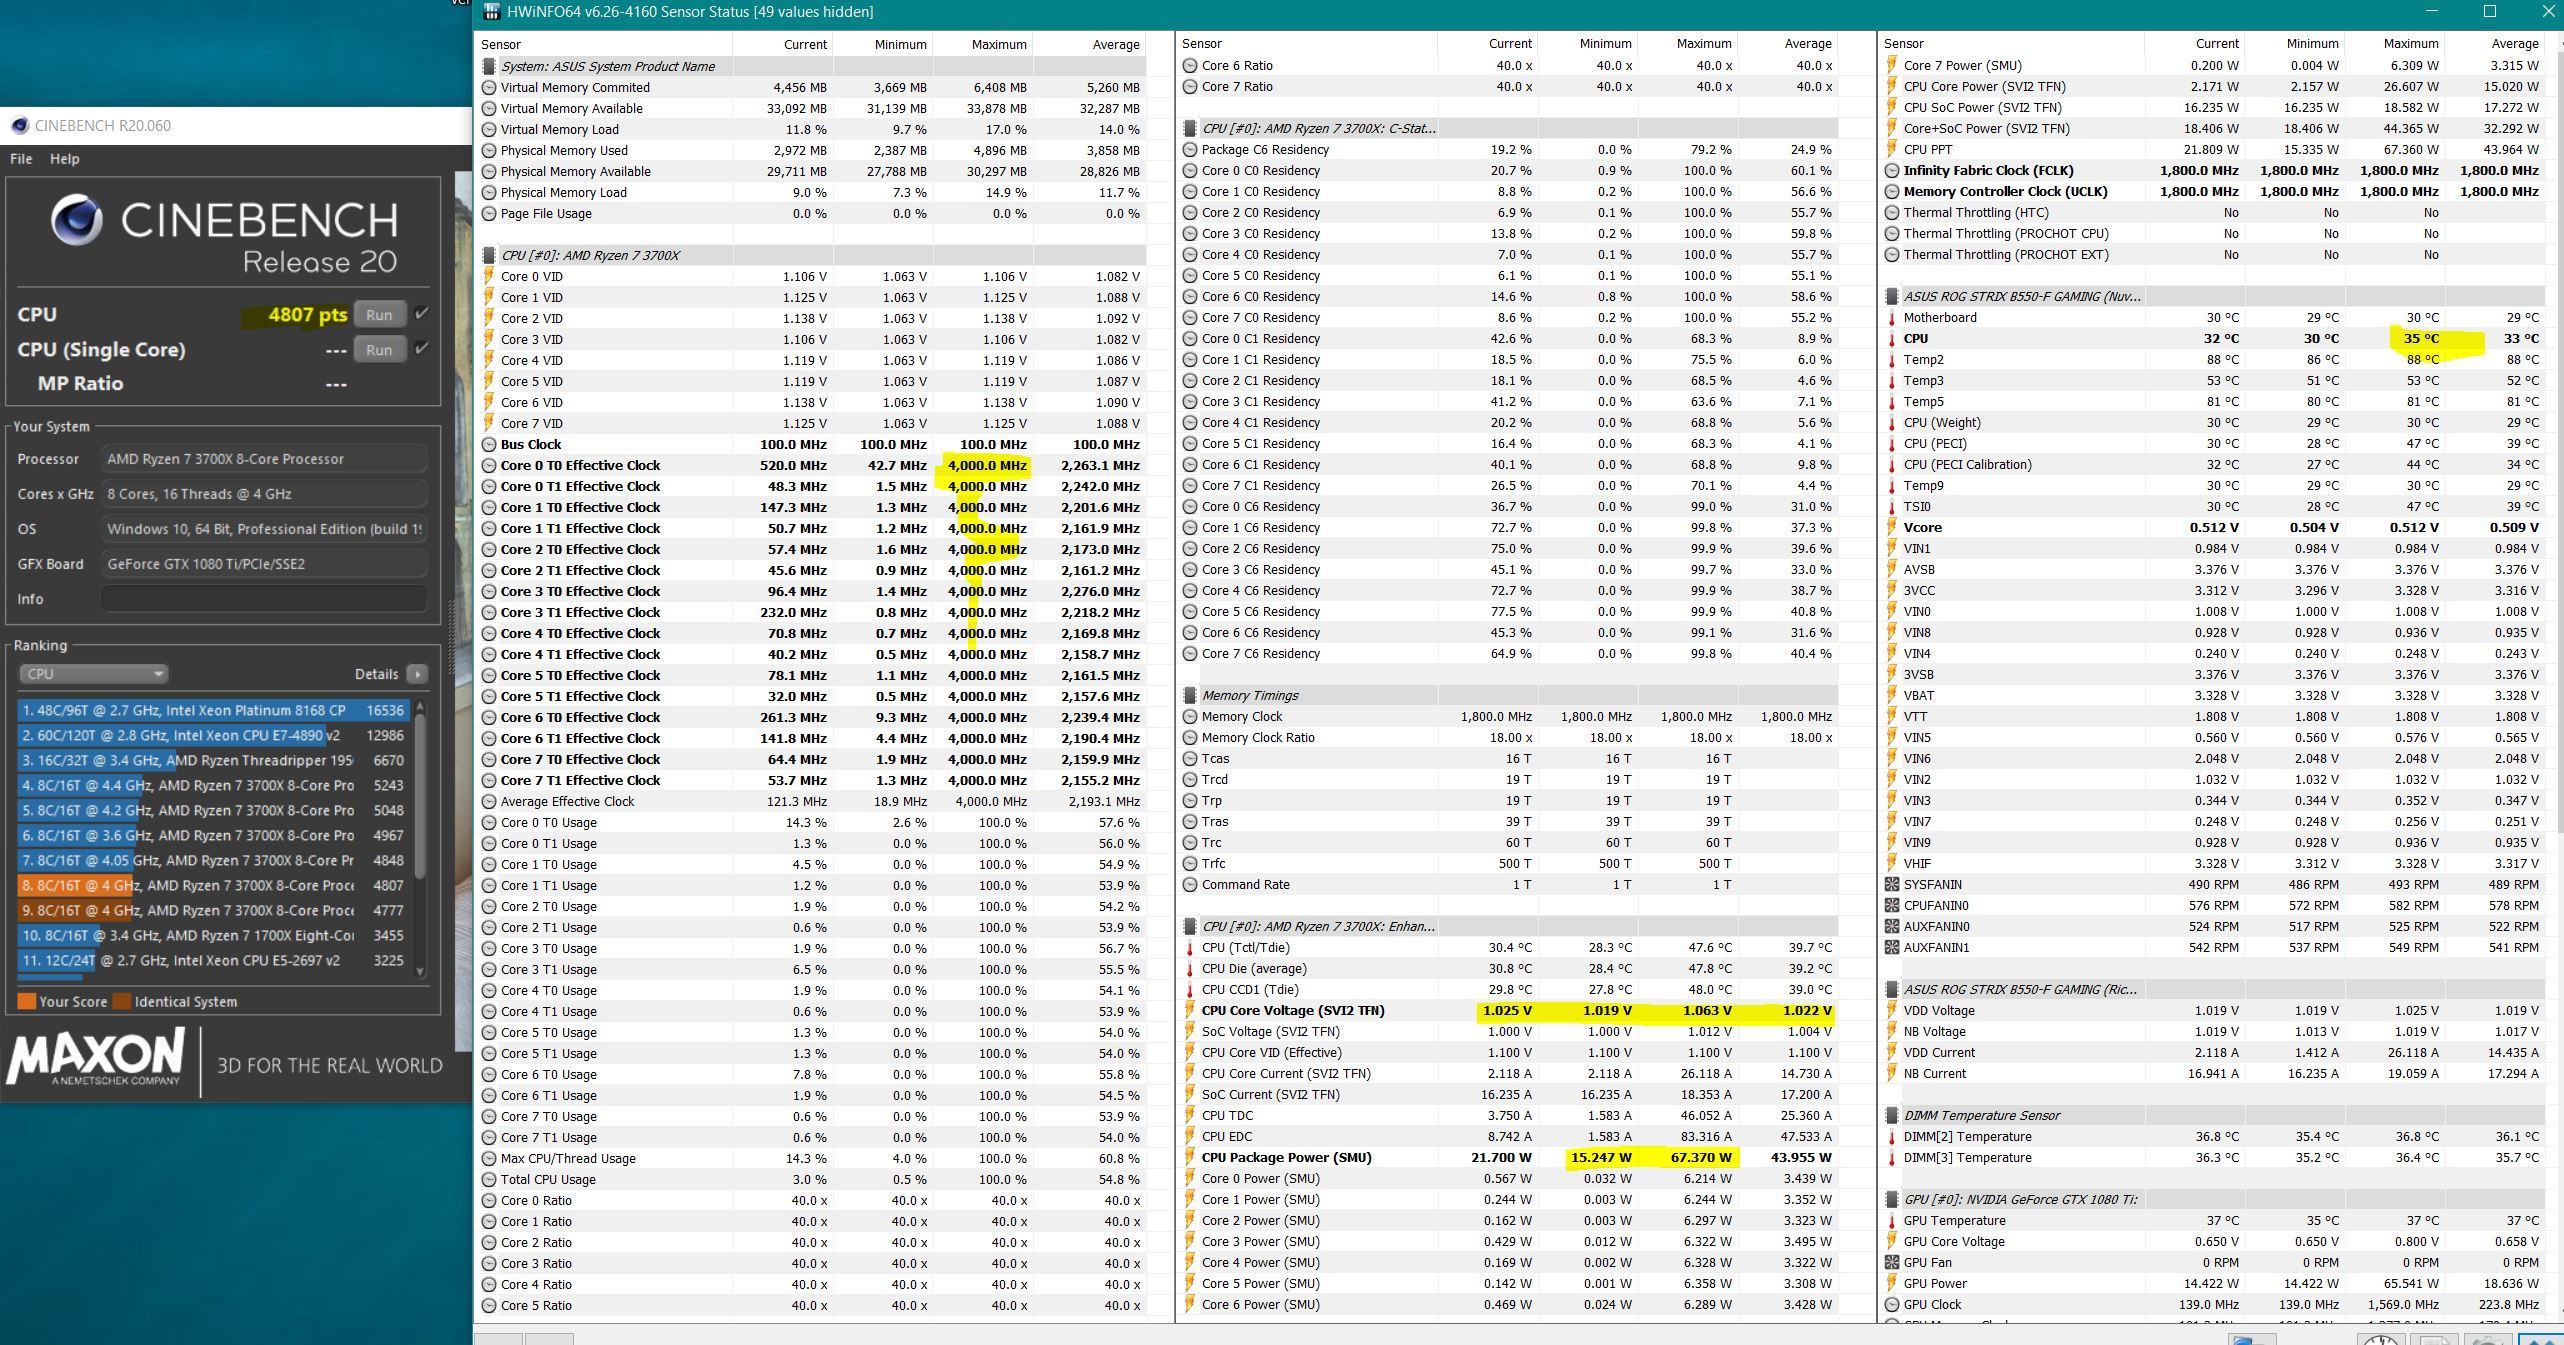
Task: Click the Current column header in the middle pane
Action: [1487, 43]
